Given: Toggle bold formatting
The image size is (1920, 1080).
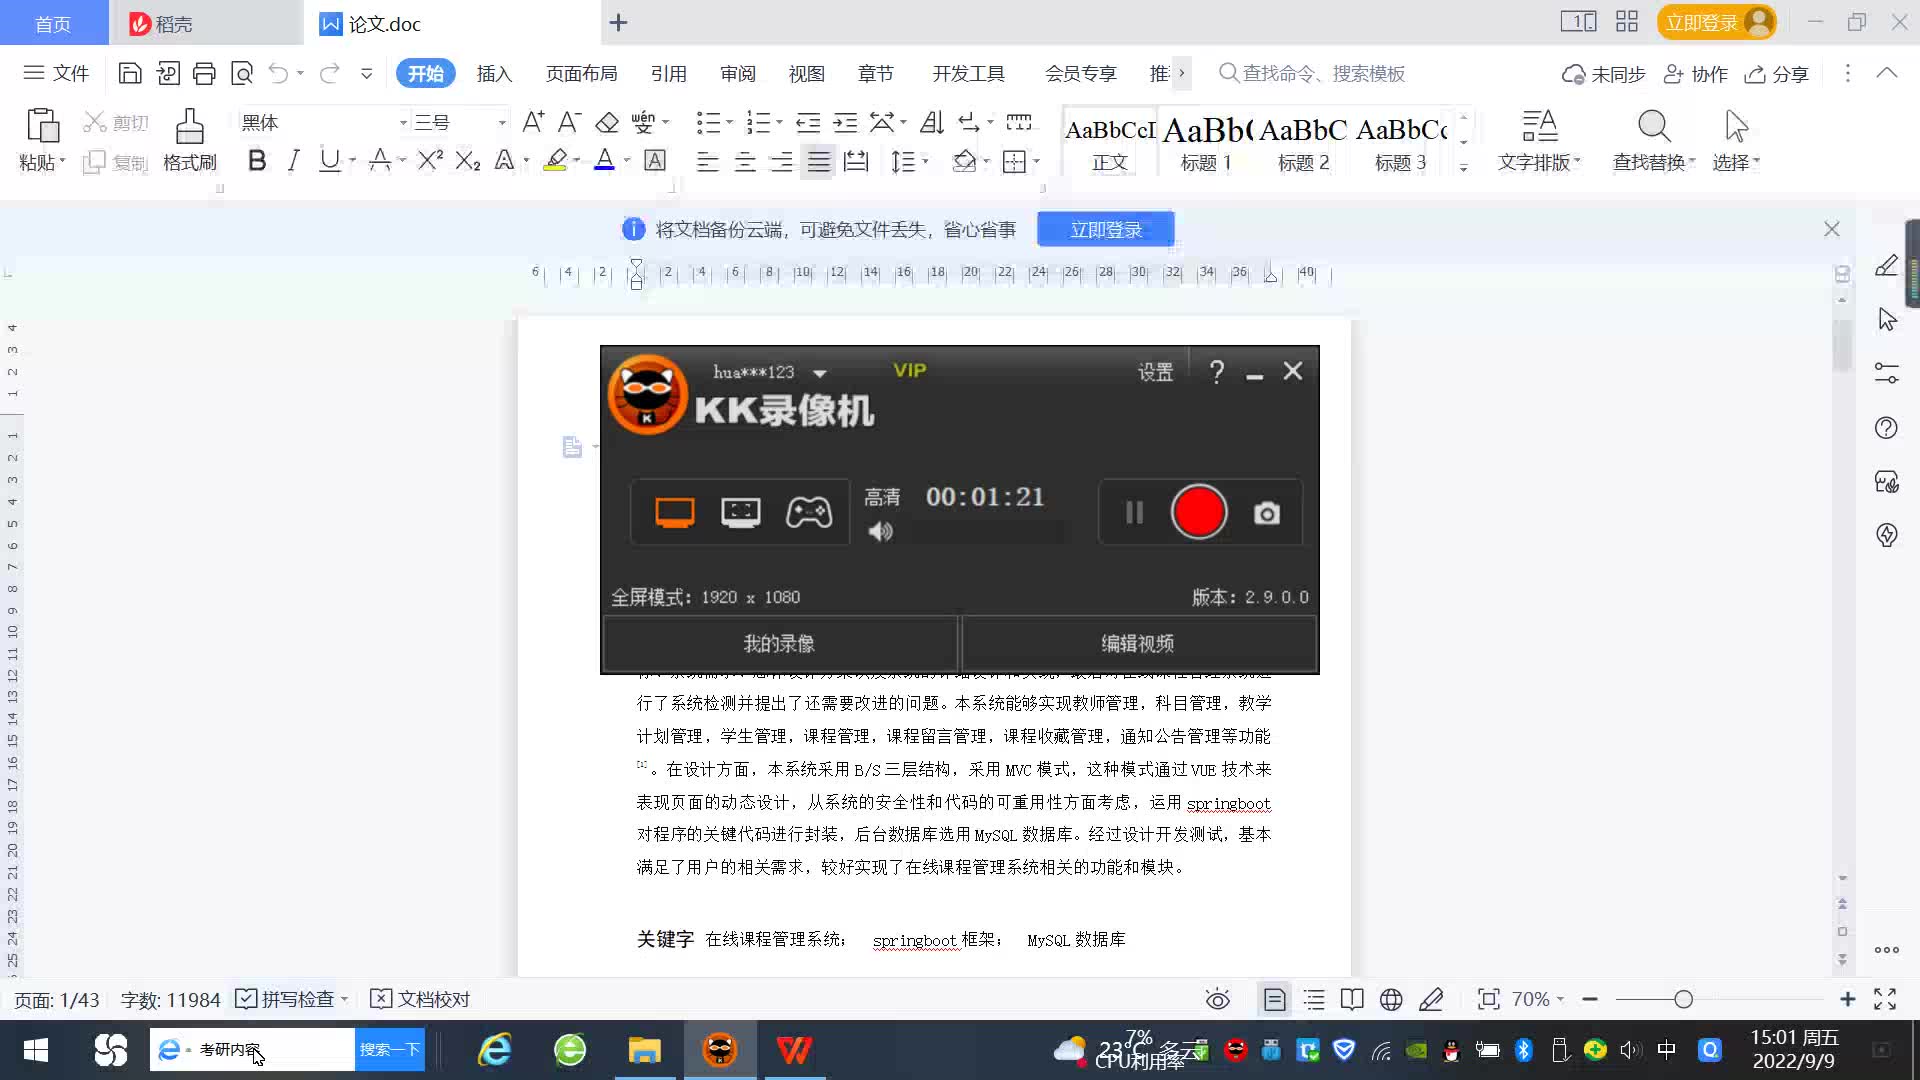Looking at the screenshot, I should (x=257, y=161).
